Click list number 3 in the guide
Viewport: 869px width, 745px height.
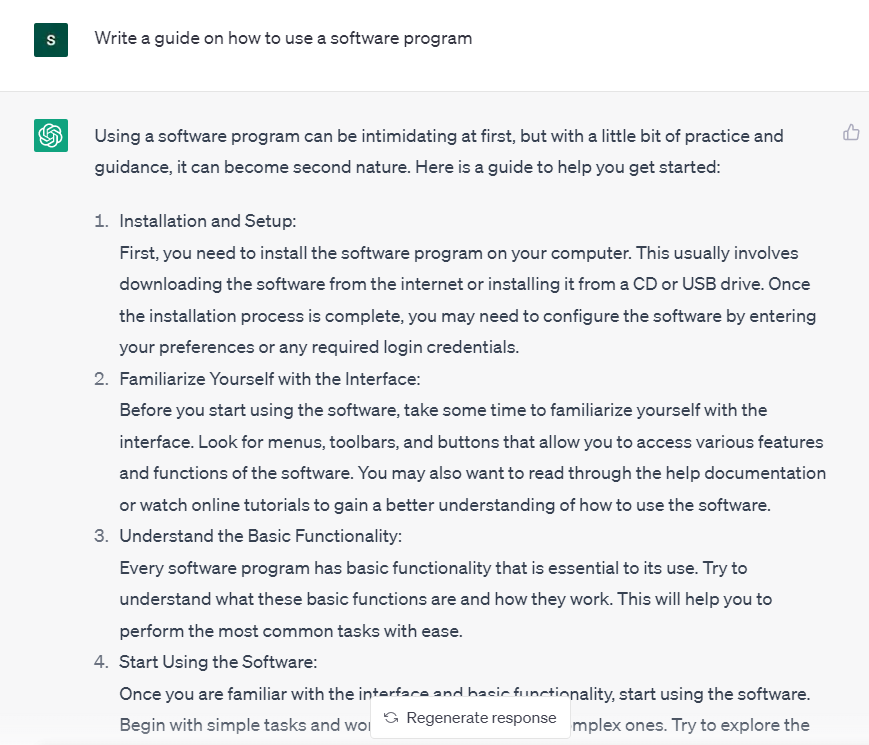click(x=100, y=536)
